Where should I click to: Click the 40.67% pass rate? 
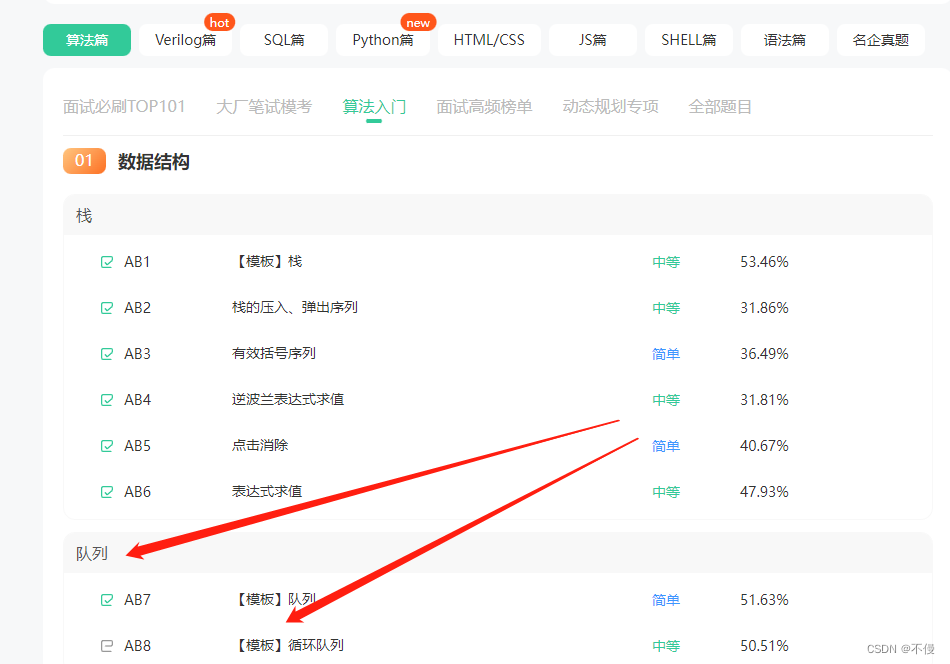[x=764, y=446]
